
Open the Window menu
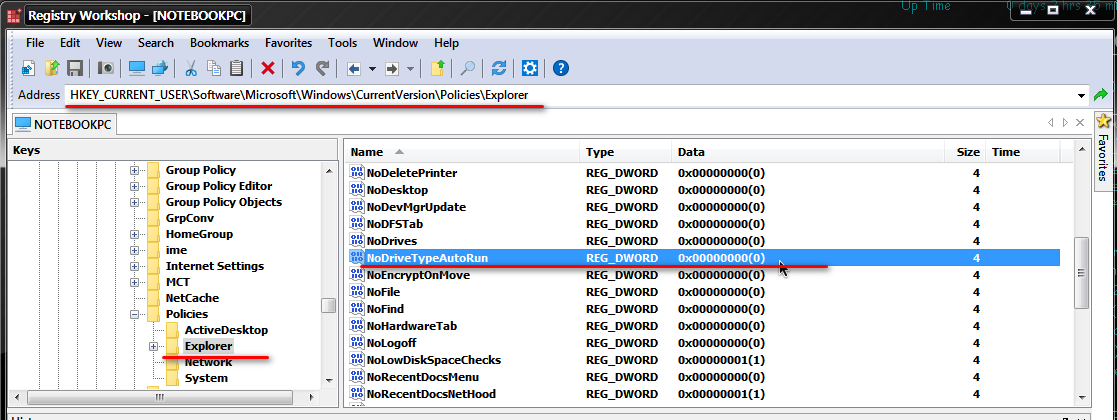tap(395, 43)
